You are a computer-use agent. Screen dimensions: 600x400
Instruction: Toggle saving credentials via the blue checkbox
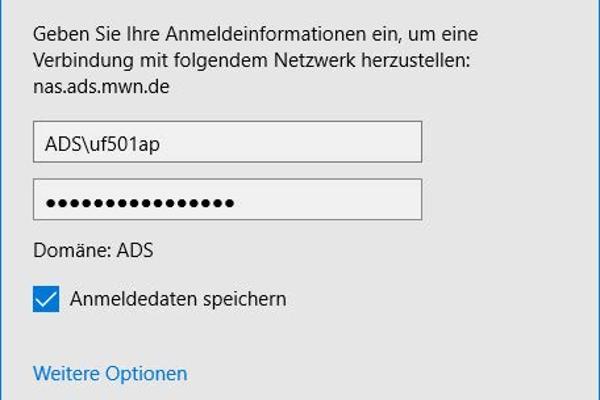46,298
